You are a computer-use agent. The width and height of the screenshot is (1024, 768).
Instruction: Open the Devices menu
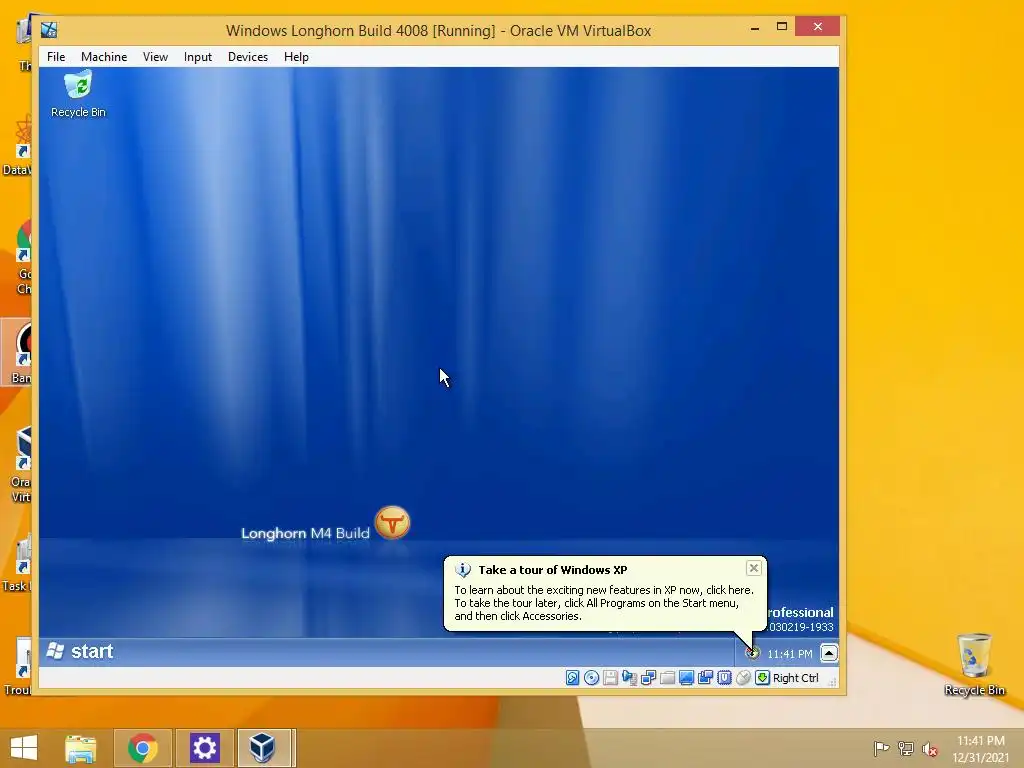click(x=248, y=57)
